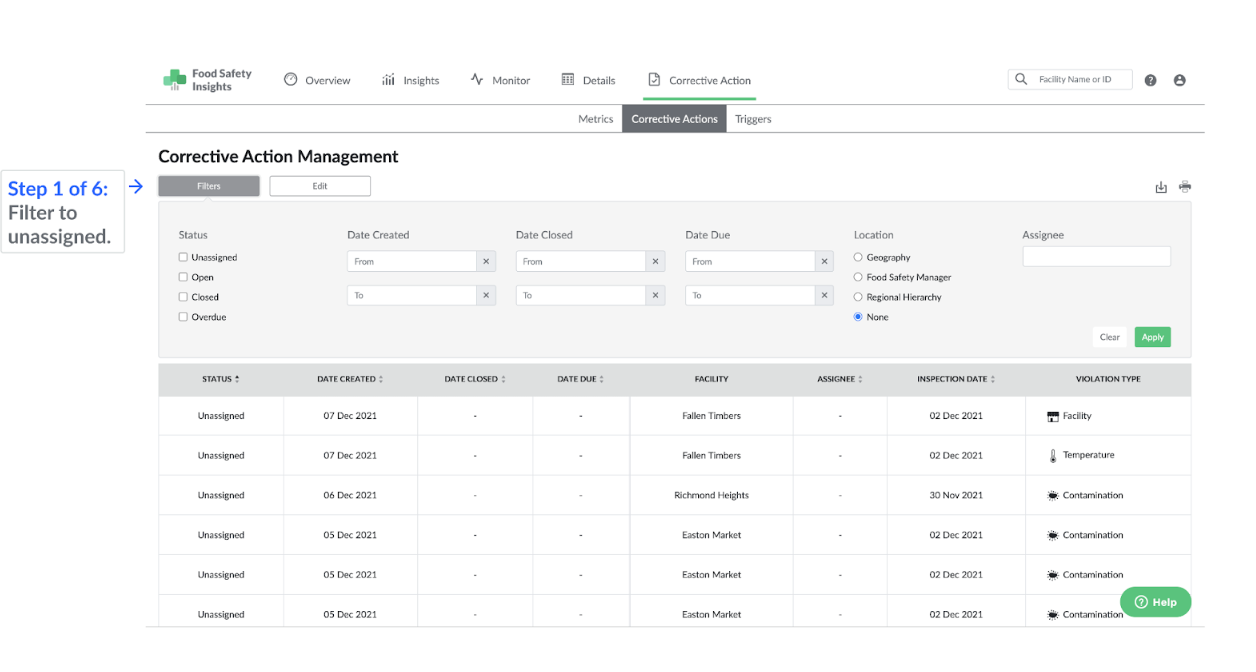The image size is (1256, 672).
Task: Clear the Date Due To field
Action: coord(825,296)
